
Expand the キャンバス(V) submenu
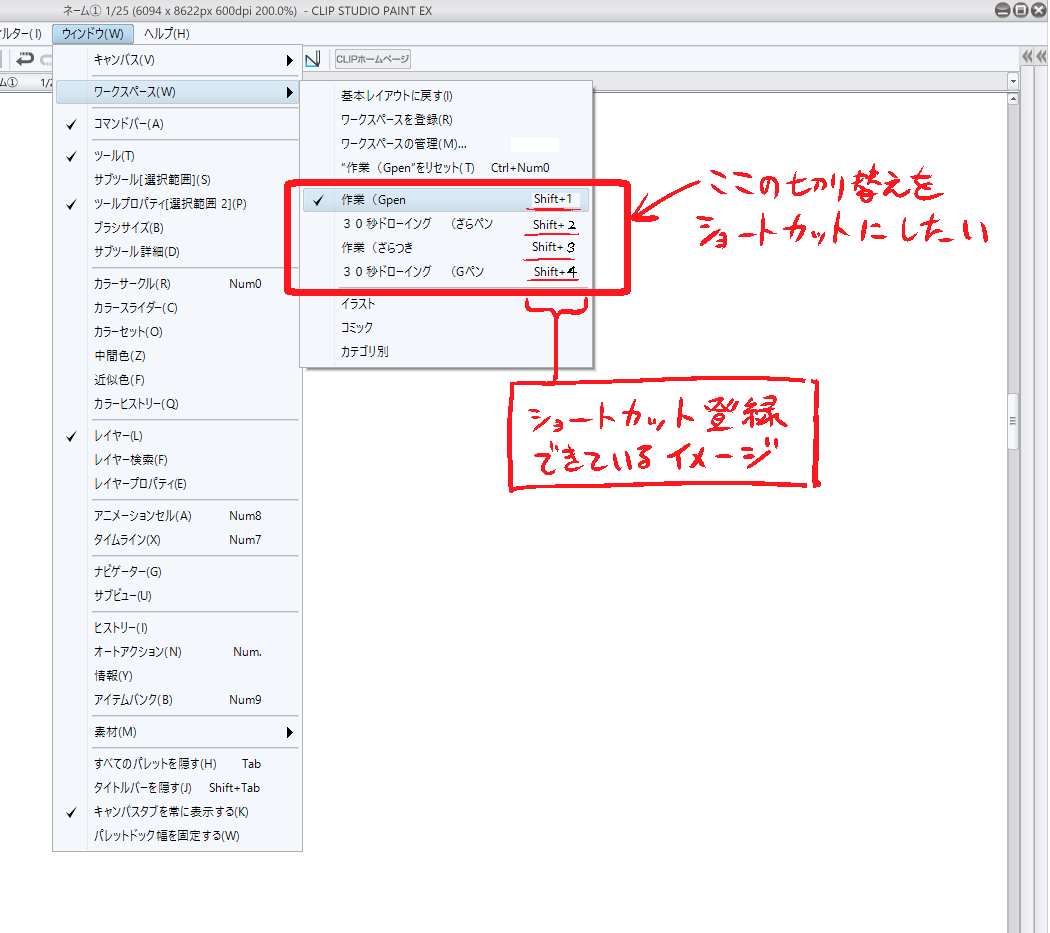(177, 60)
